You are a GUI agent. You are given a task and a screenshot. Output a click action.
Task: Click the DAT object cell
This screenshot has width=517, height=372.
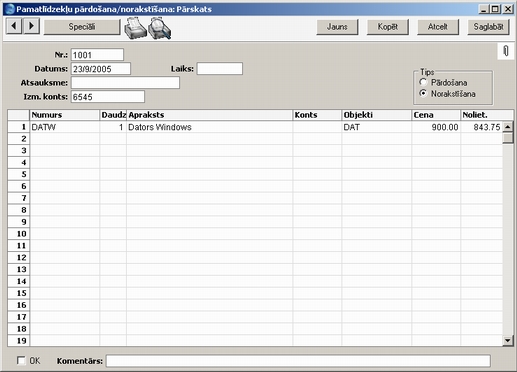tap(377, 127)
